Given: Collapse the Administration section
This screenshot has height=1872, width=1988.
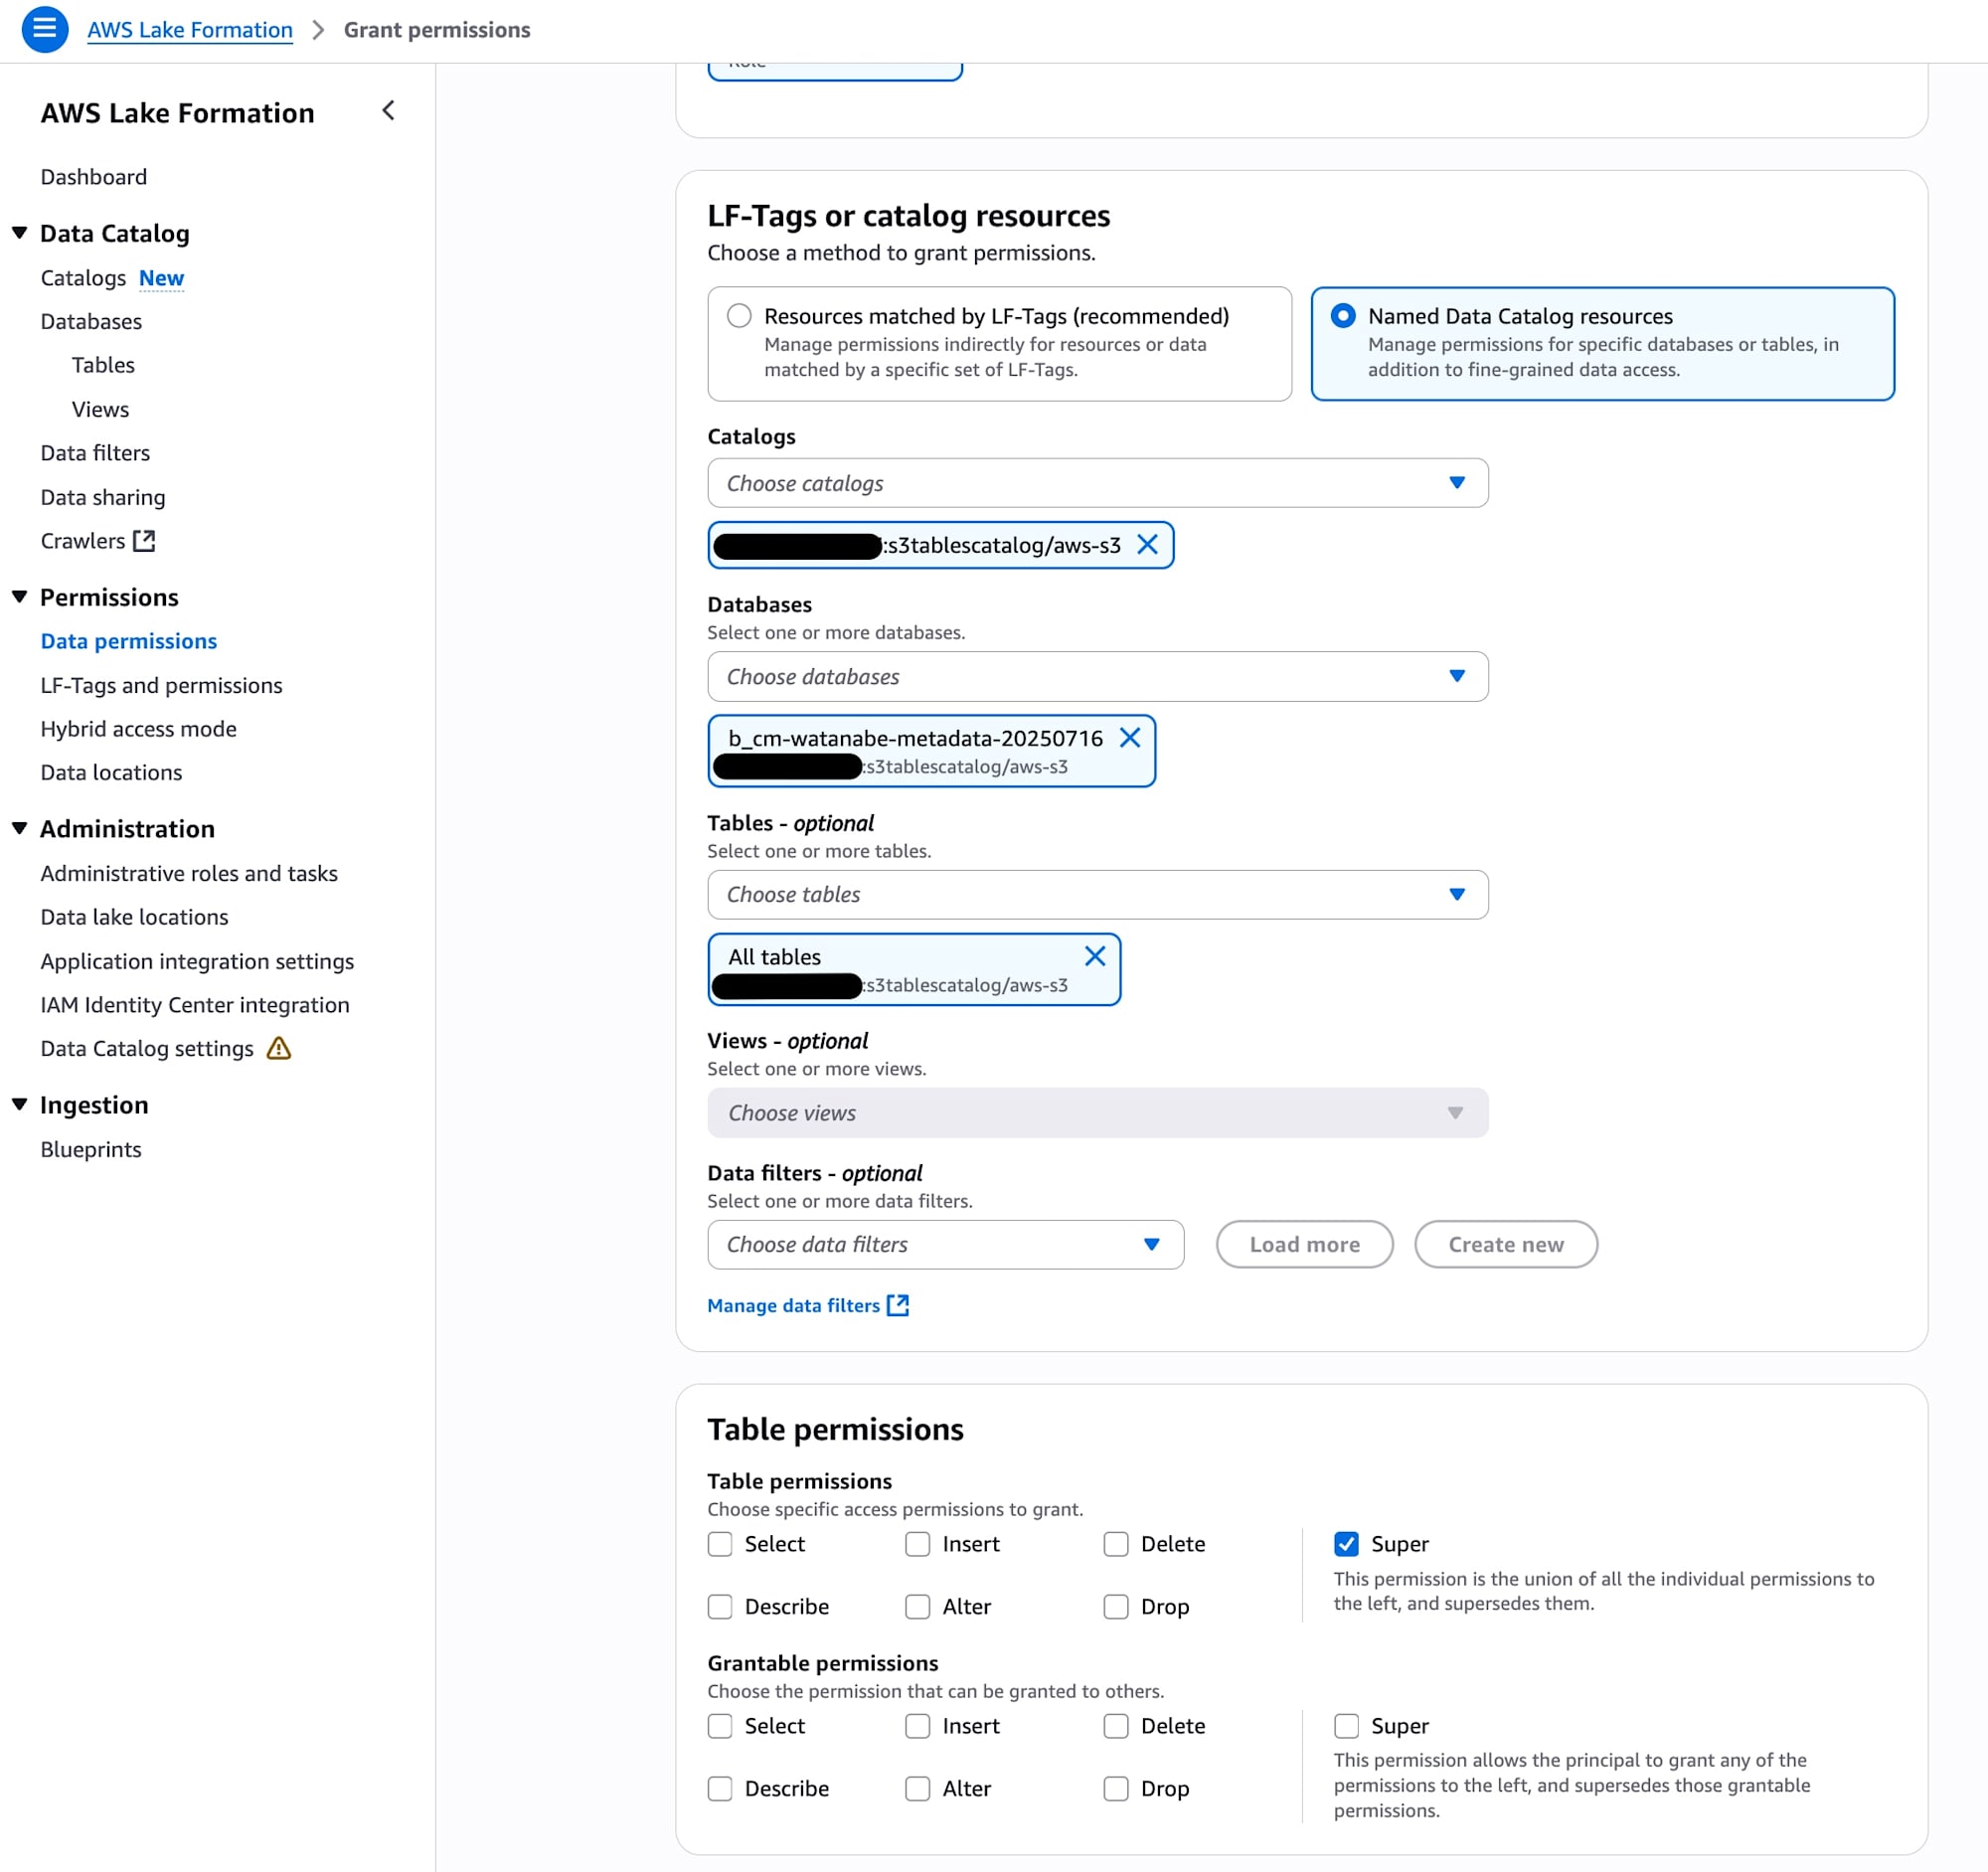Looking at the screenshot, I should tap(19, 828).
